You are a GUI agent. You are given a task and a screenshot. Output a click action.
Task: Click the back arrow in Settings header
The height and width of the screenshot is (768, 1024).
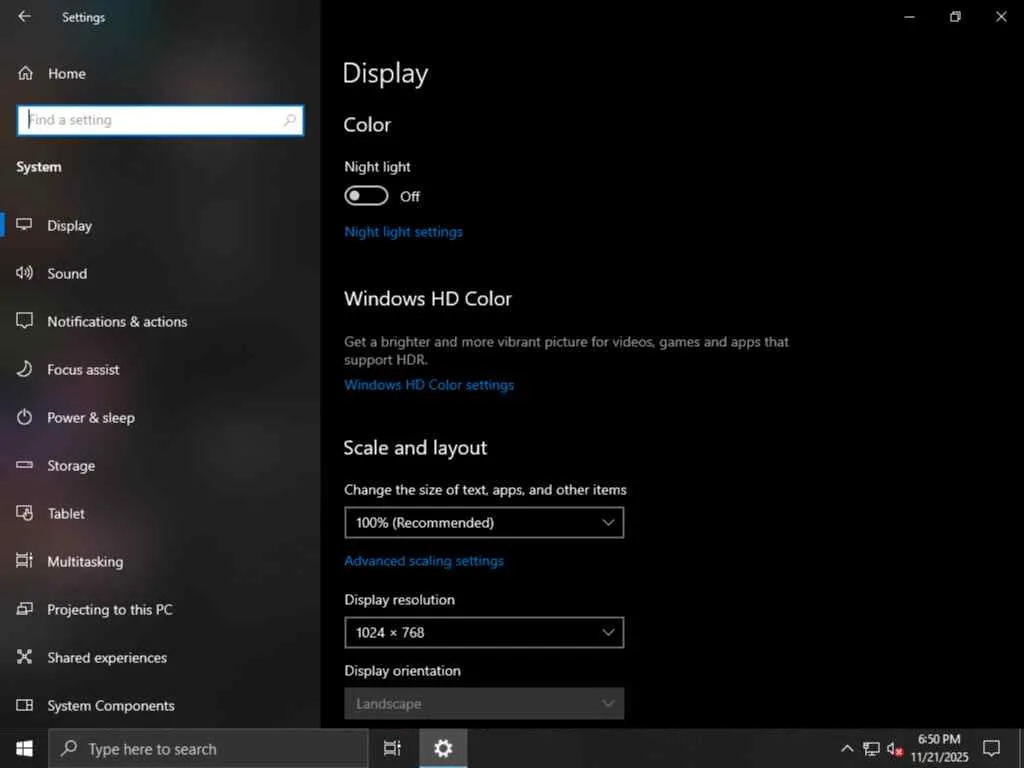pyautogui.click(x=24, y=16)
